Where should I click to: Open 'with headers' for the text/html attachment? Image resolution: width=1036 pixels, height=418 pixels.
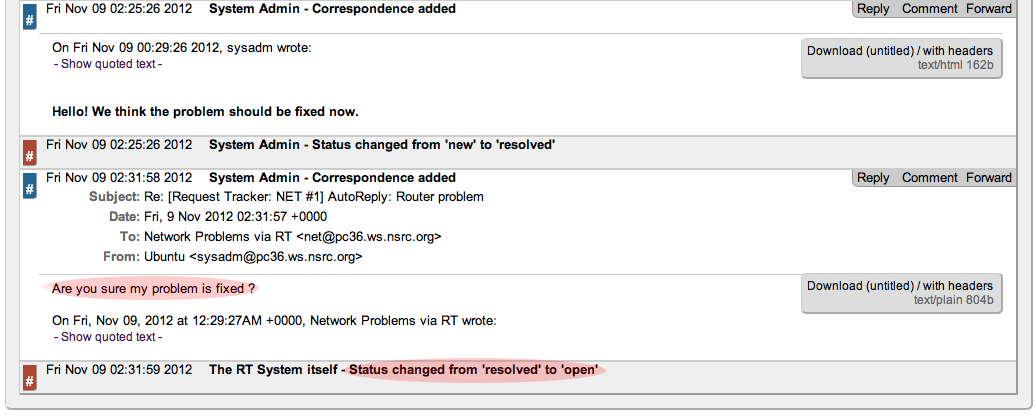pos(958,51)
